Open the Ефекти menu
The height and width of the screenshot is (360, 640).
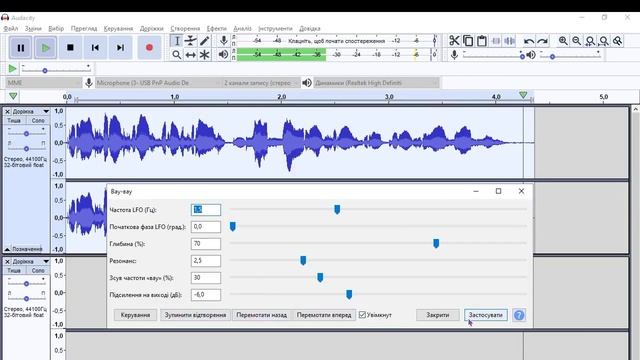coord(216,29)
